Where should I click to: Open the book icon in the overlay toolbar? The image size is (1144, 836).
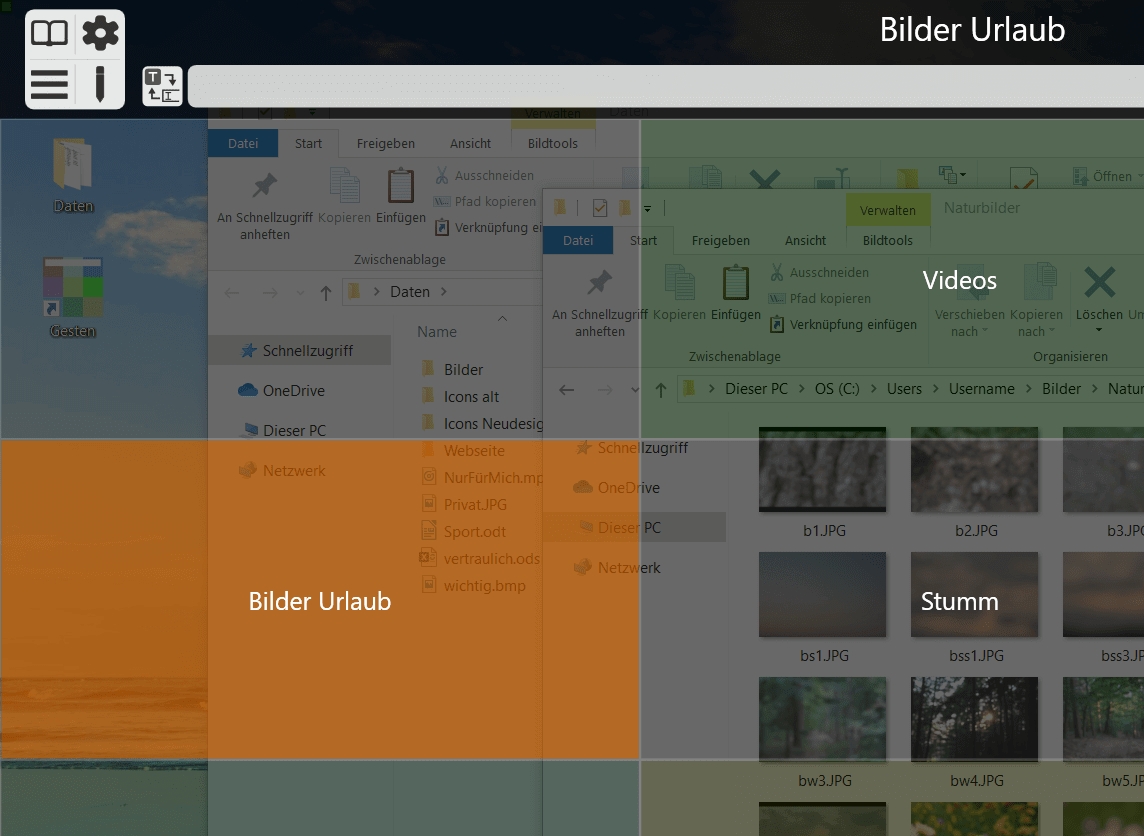[49, 34]
